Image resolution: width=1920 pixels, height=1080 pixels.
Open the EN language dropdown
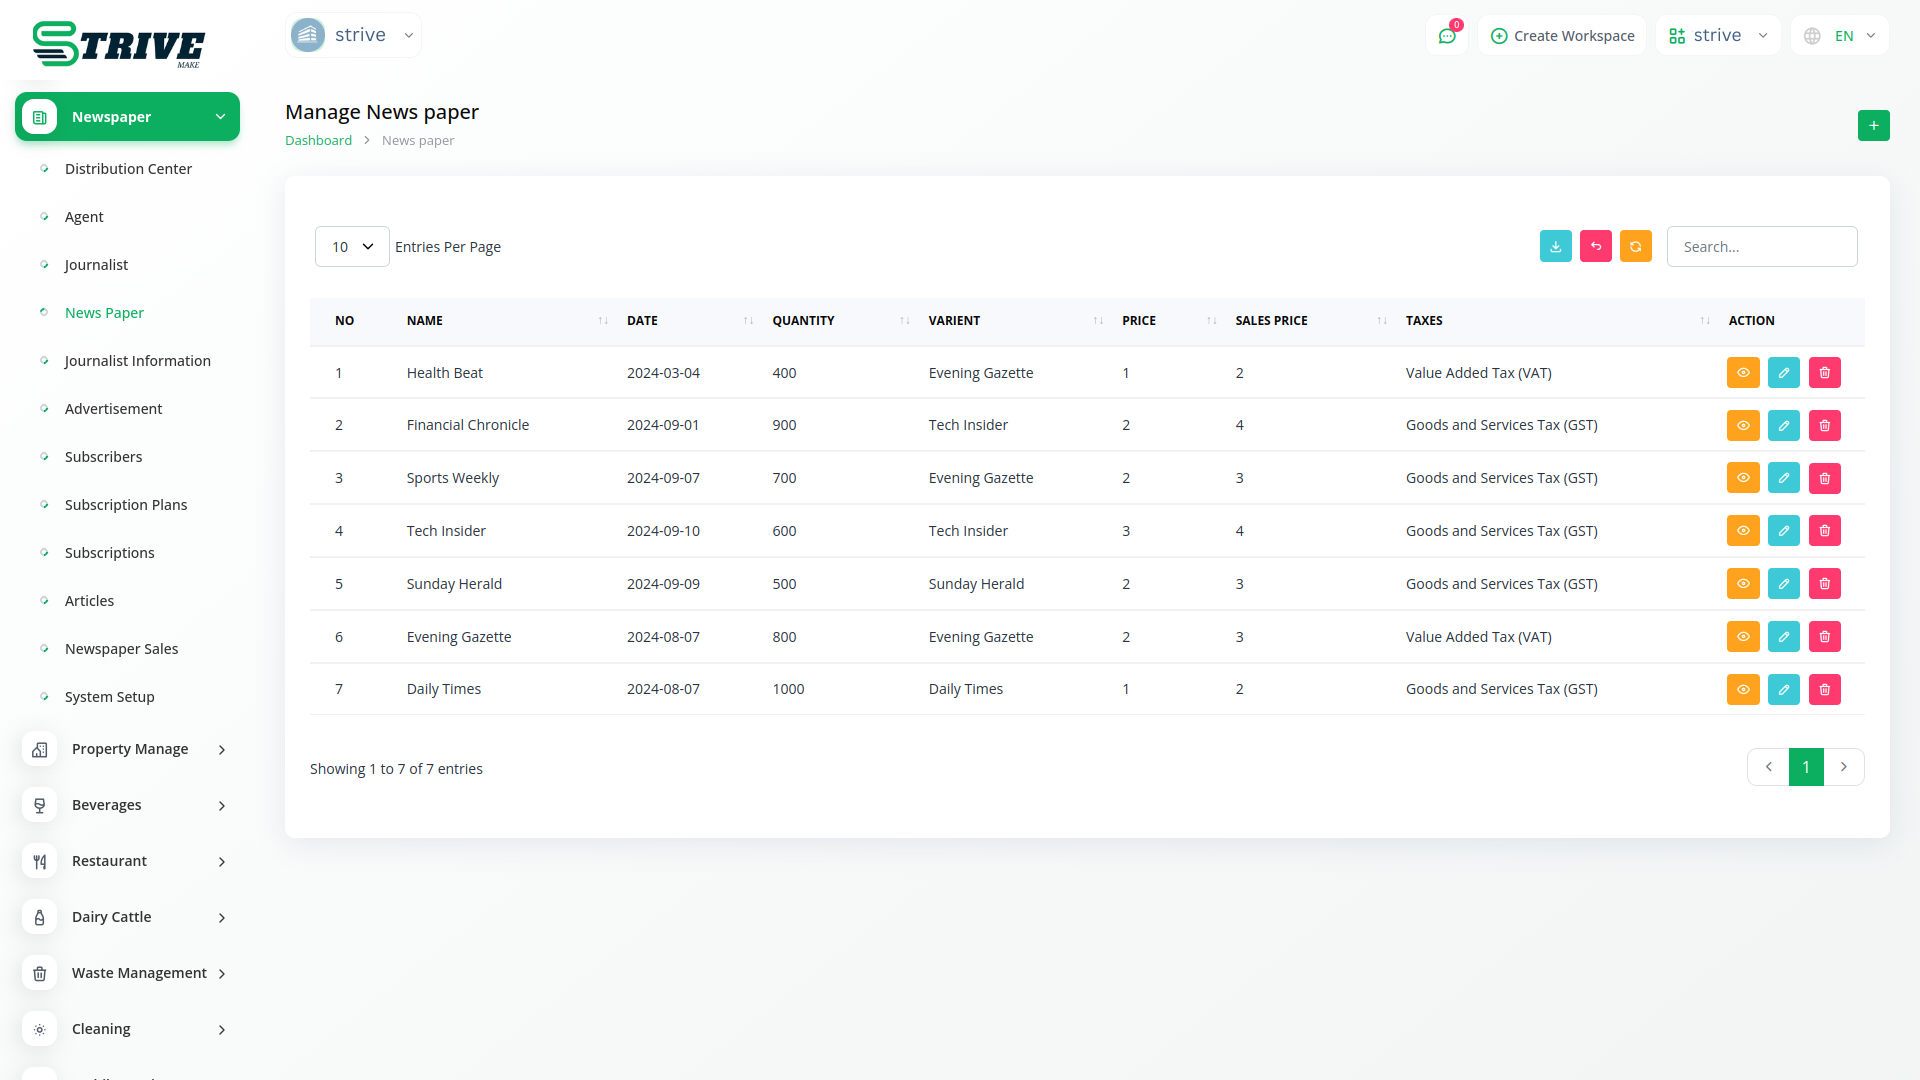pos(1841,36)
